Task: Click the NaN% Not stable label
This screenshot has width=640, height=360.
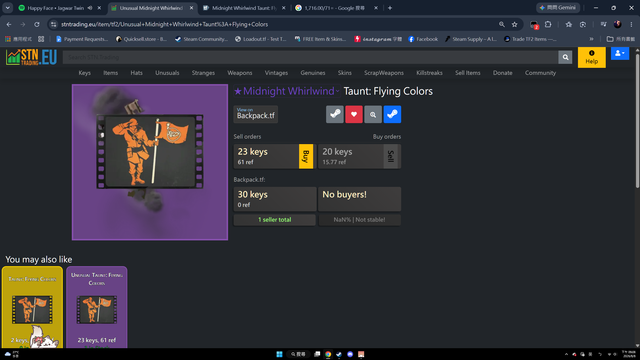Action: click(359, 220)
